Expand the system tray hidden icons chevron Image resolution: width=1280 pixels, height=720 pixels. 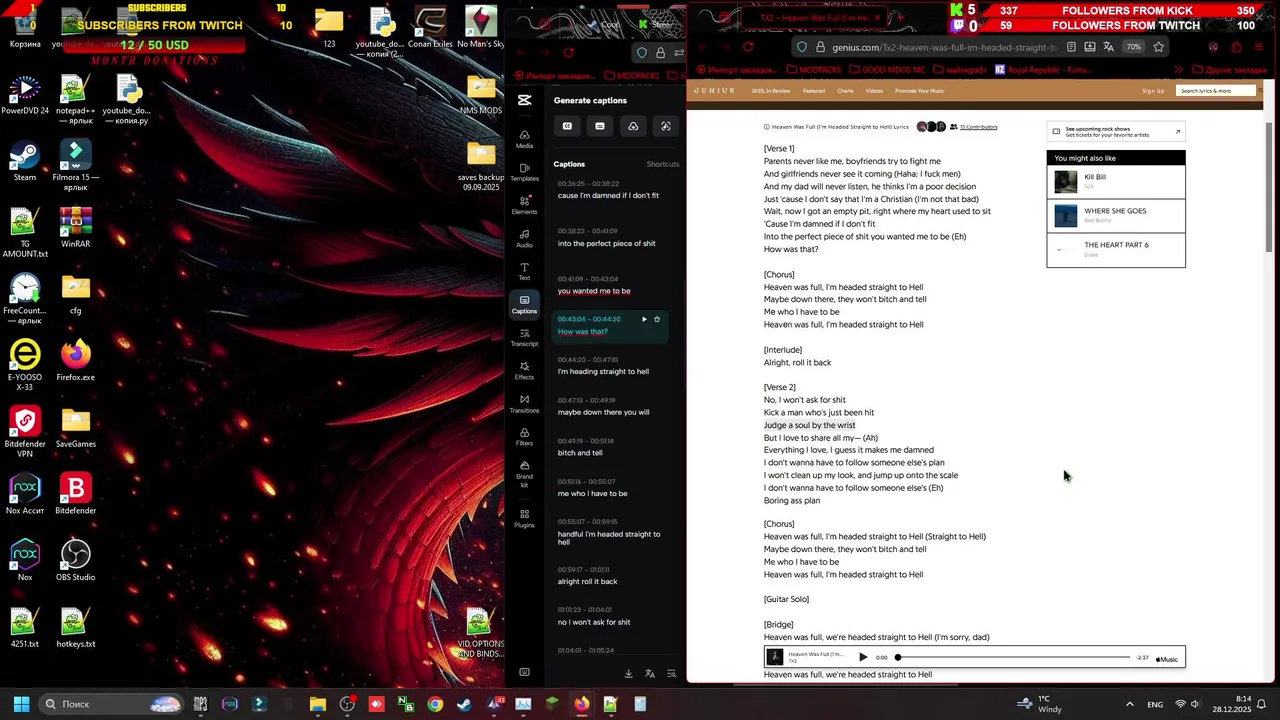click(1130, 704)
